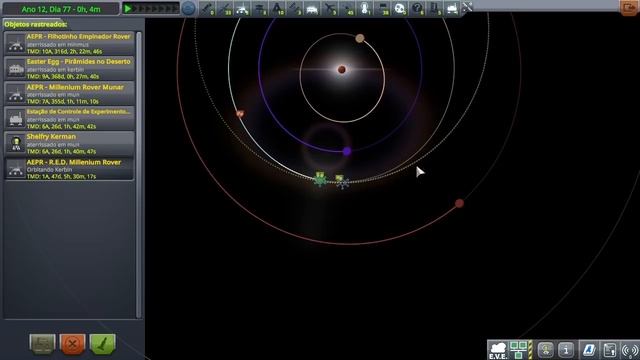Select the red planet Duna
The height and width of the screenshot is (360, 640).
coord(459,203)
